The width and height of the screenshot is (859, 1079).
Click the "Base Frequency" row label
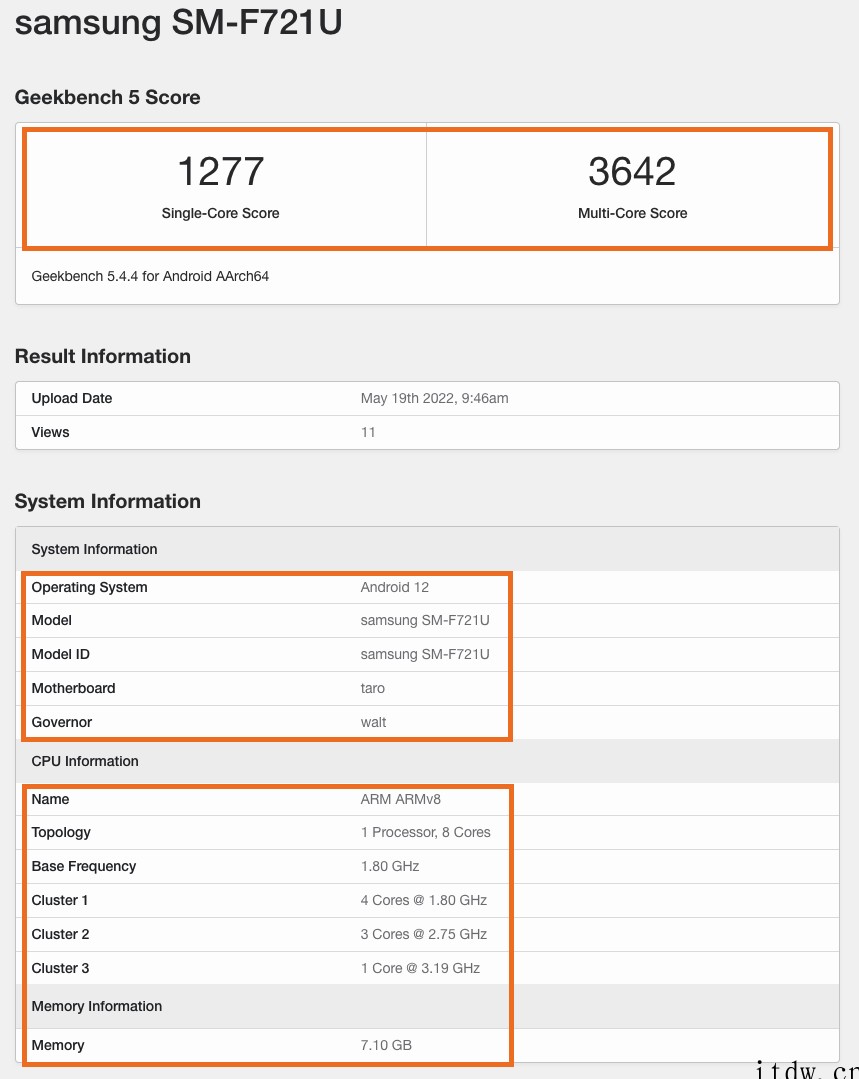coord(84,866)
